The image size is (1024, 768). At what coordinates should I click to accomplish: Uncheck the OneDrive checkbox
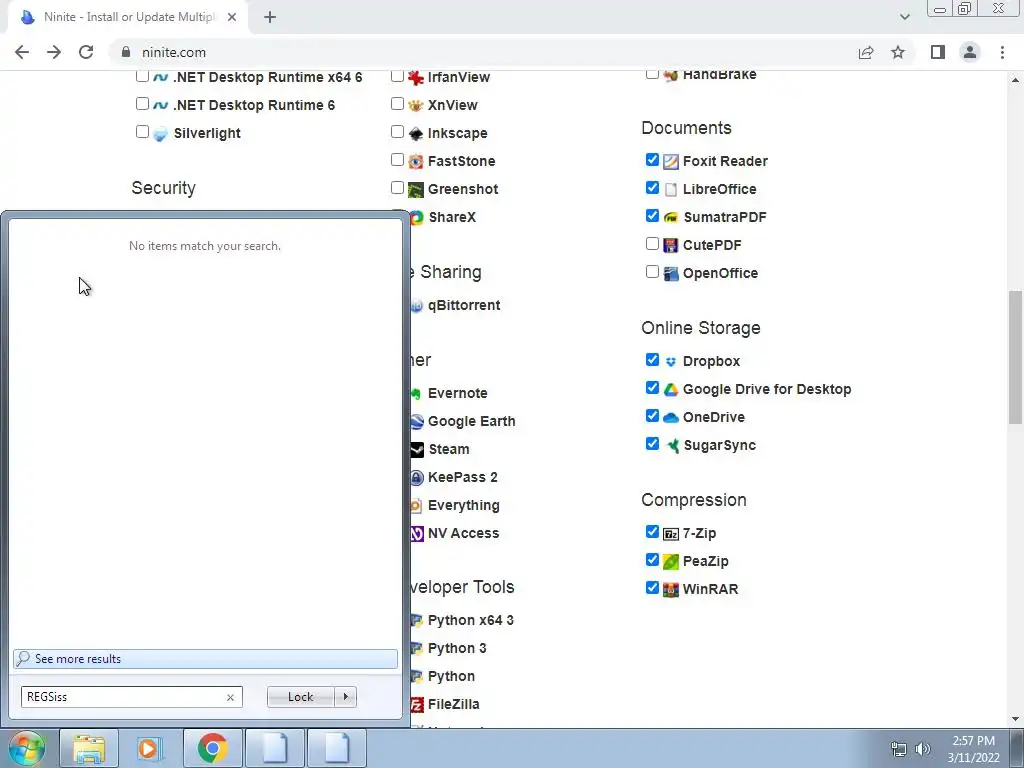coord(652,416)
